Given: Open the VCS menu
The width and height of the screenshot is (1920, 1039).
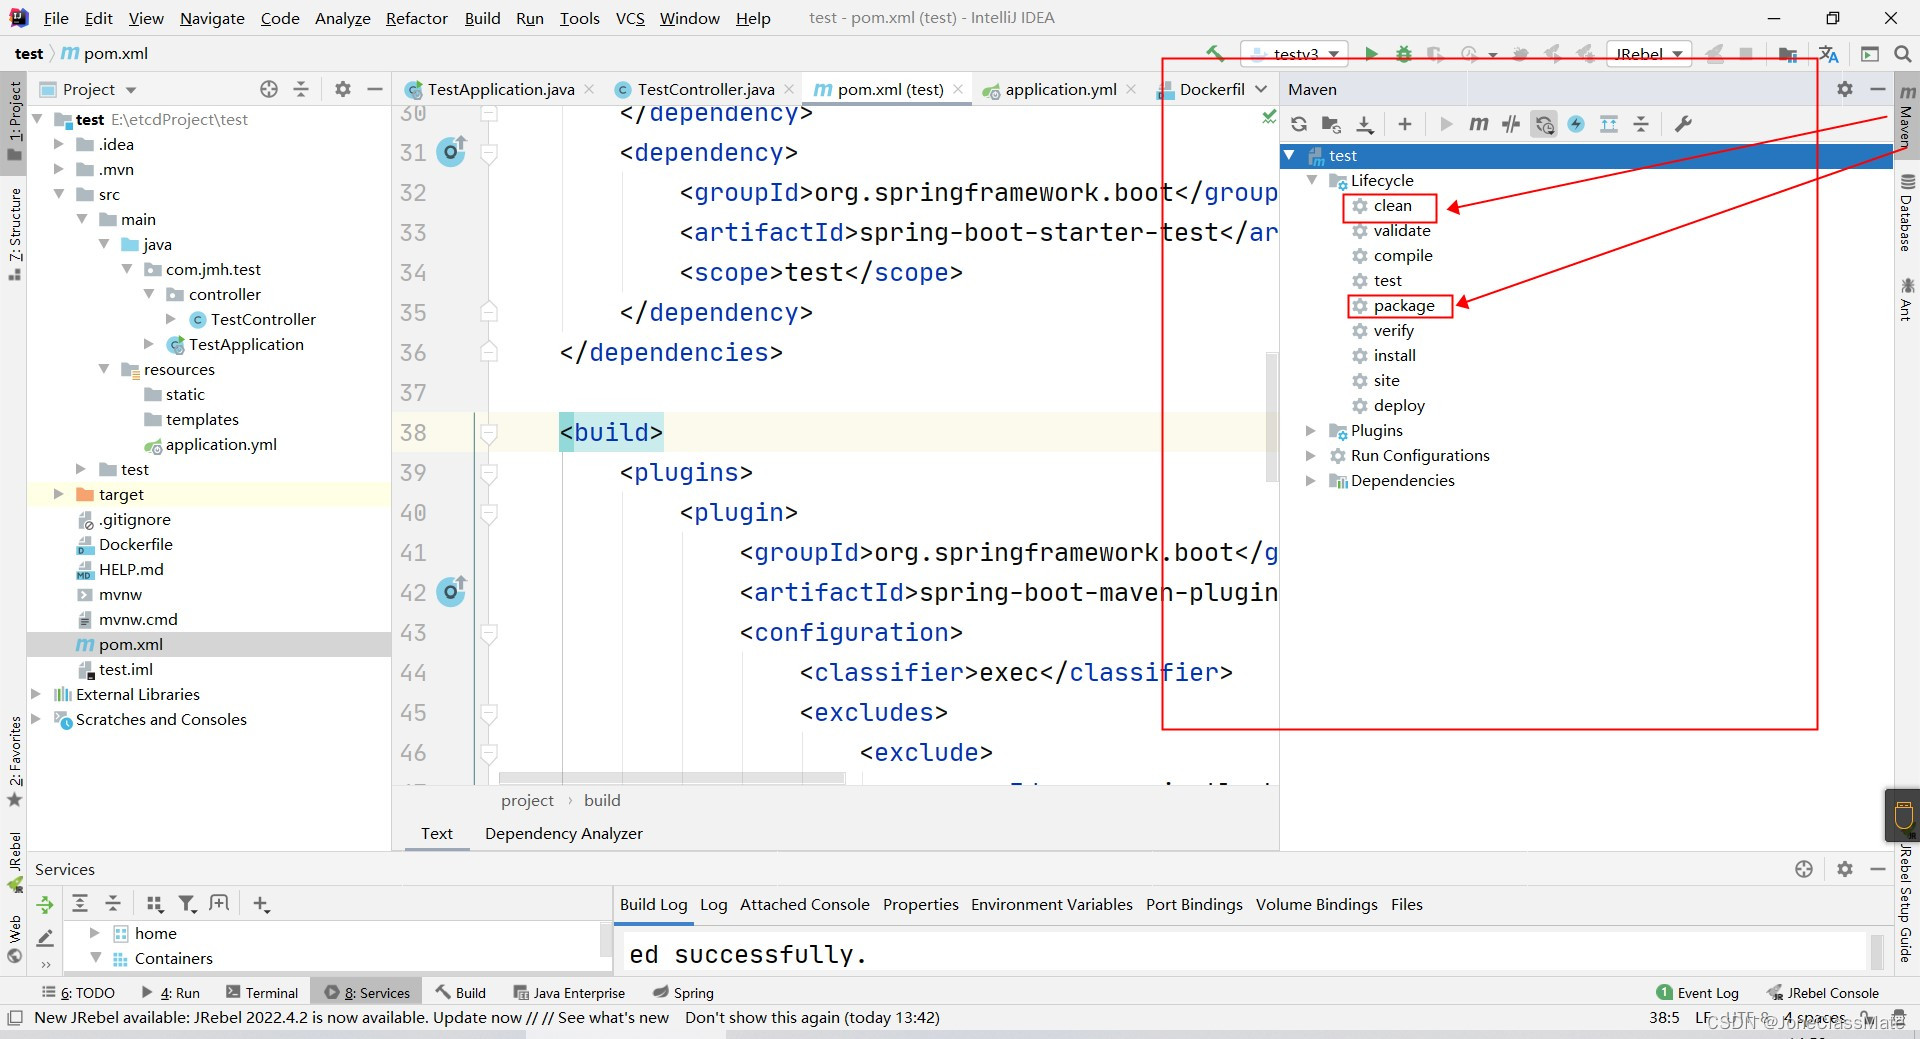Looking at the screenshot, I should point(630,18).
